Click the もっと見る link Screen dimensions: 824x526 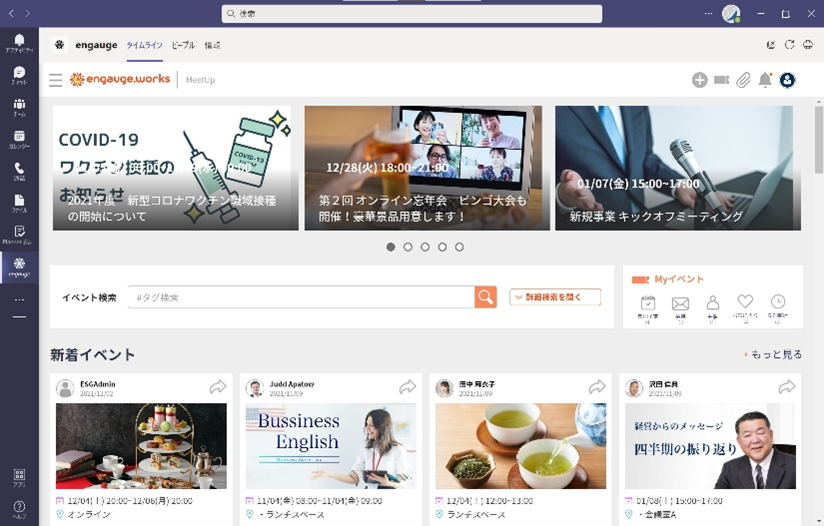tap(776, 355)
